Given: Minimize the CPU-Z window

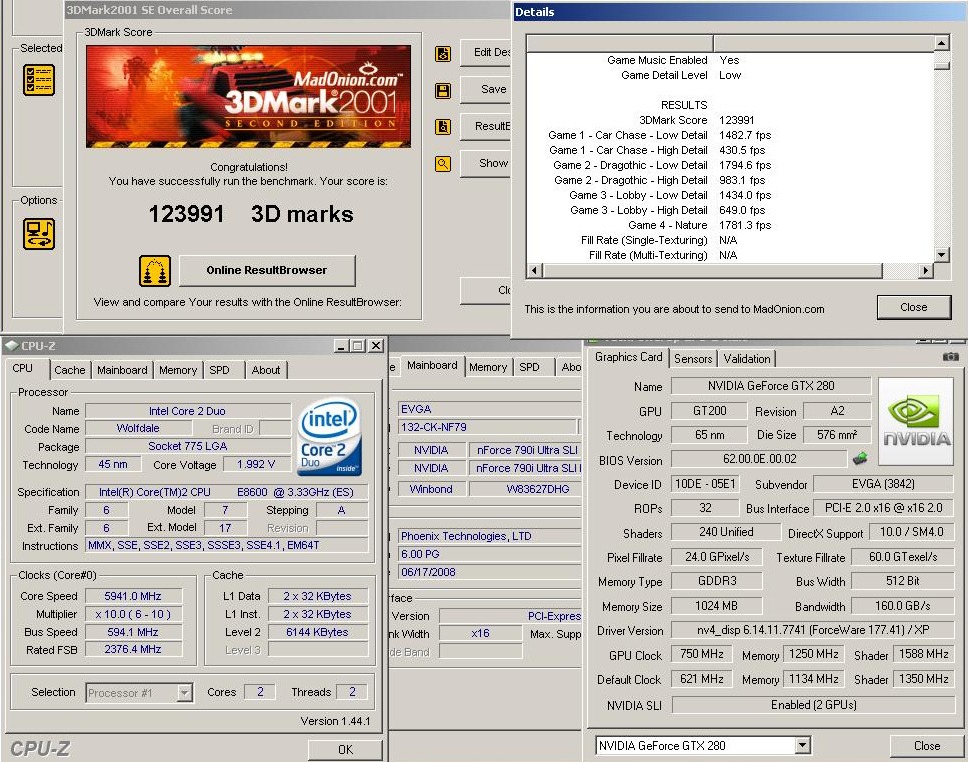Looking at the screenshot, I should click(x=341, y=346).
